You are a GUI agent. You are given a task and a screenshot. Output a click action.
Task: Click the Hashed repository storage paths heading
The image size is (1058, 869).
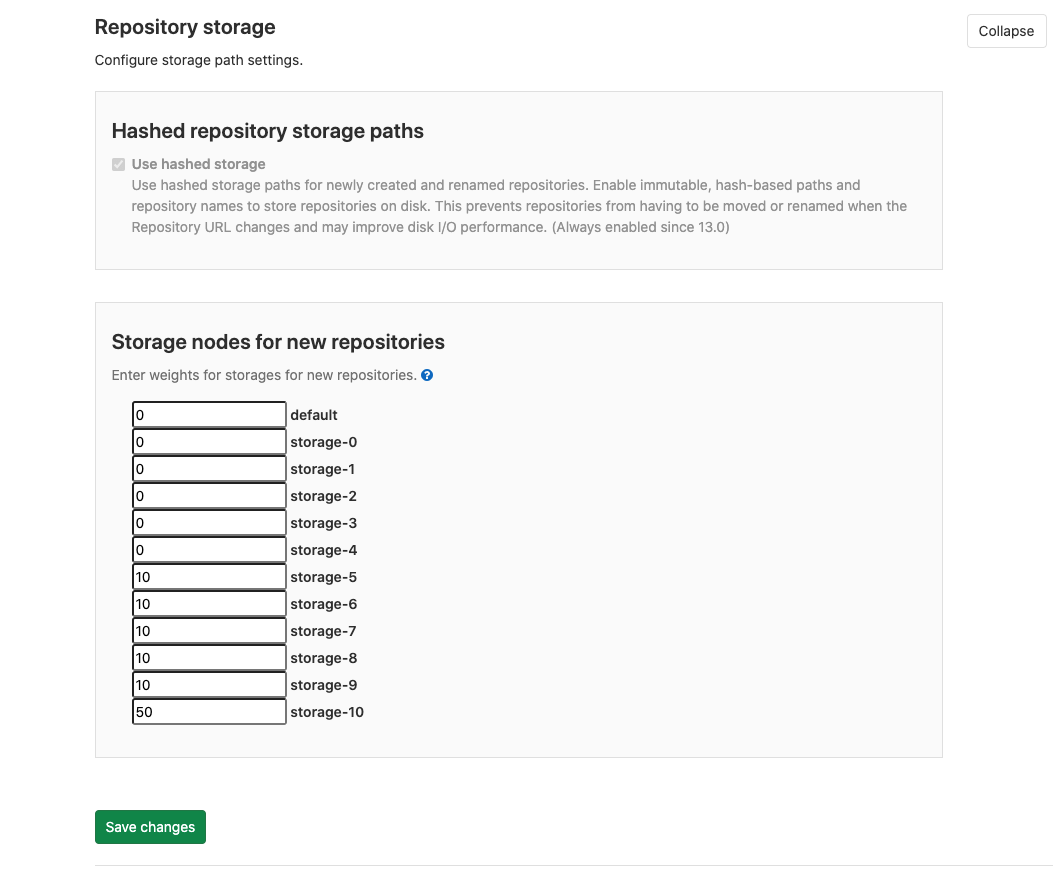point(267,131)
